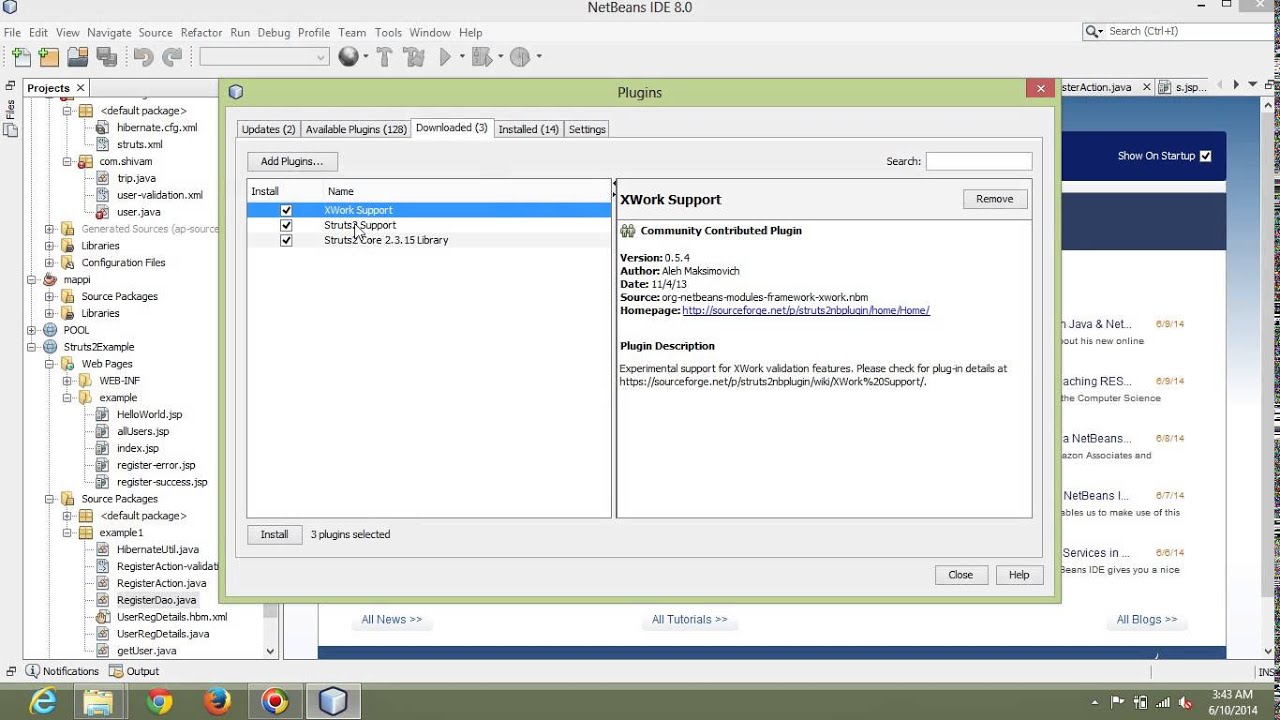This screenshot has width=1280, height=720.
Task: Collapse the com.shivam package node
Action: (x=67, y=161)
